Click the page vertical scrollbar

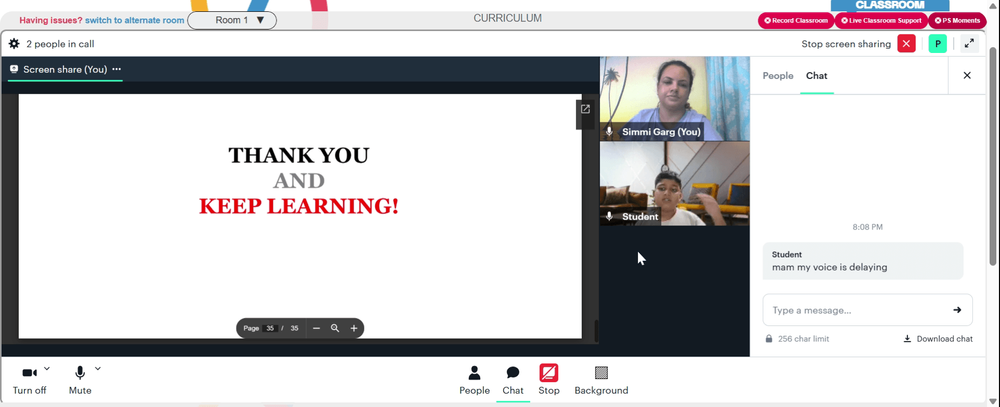(994, 155)
